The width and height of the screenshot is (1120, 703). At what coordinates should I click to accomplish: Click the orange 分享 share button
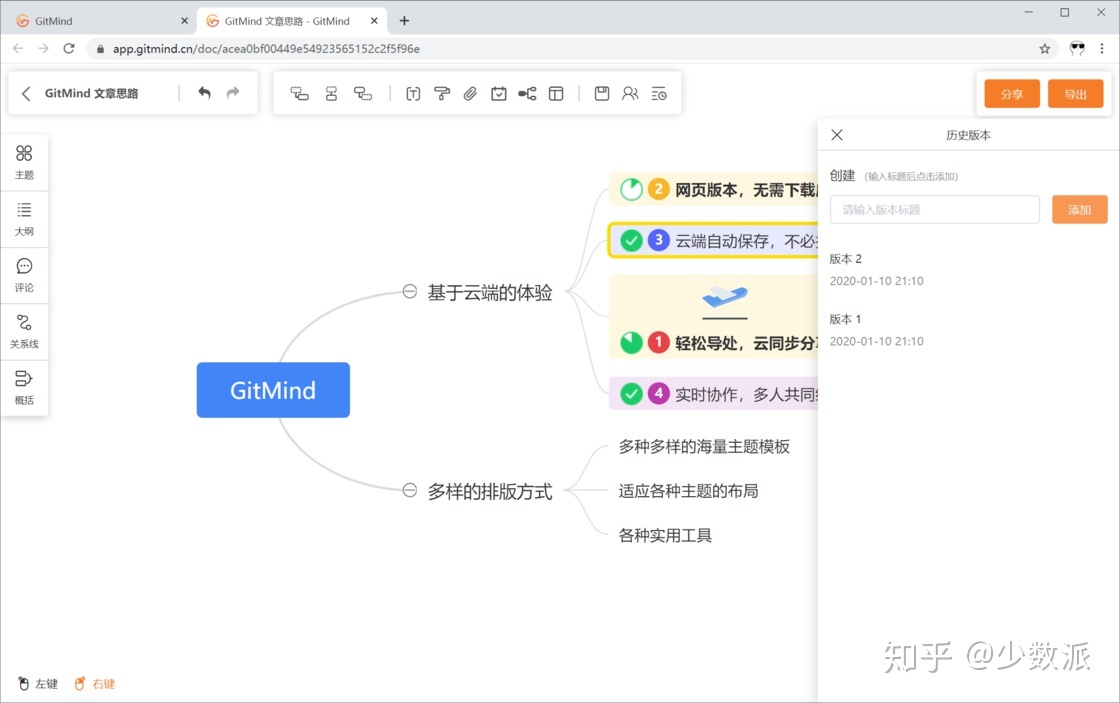click(1012, 94)
